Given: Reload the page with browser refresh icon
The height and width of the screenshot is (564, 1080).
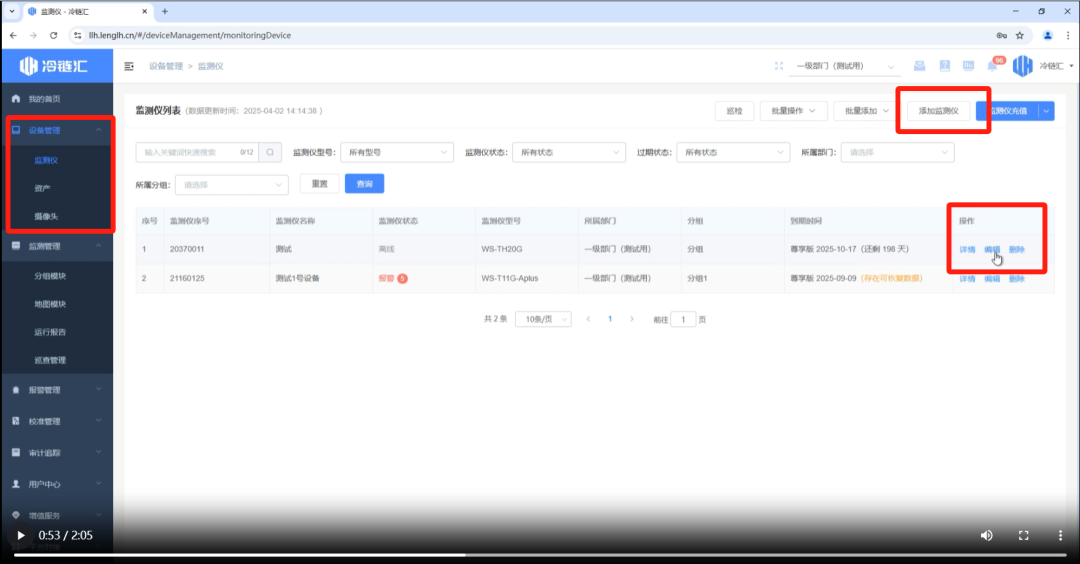Looking at the screenshot, I should coord(53,35).
